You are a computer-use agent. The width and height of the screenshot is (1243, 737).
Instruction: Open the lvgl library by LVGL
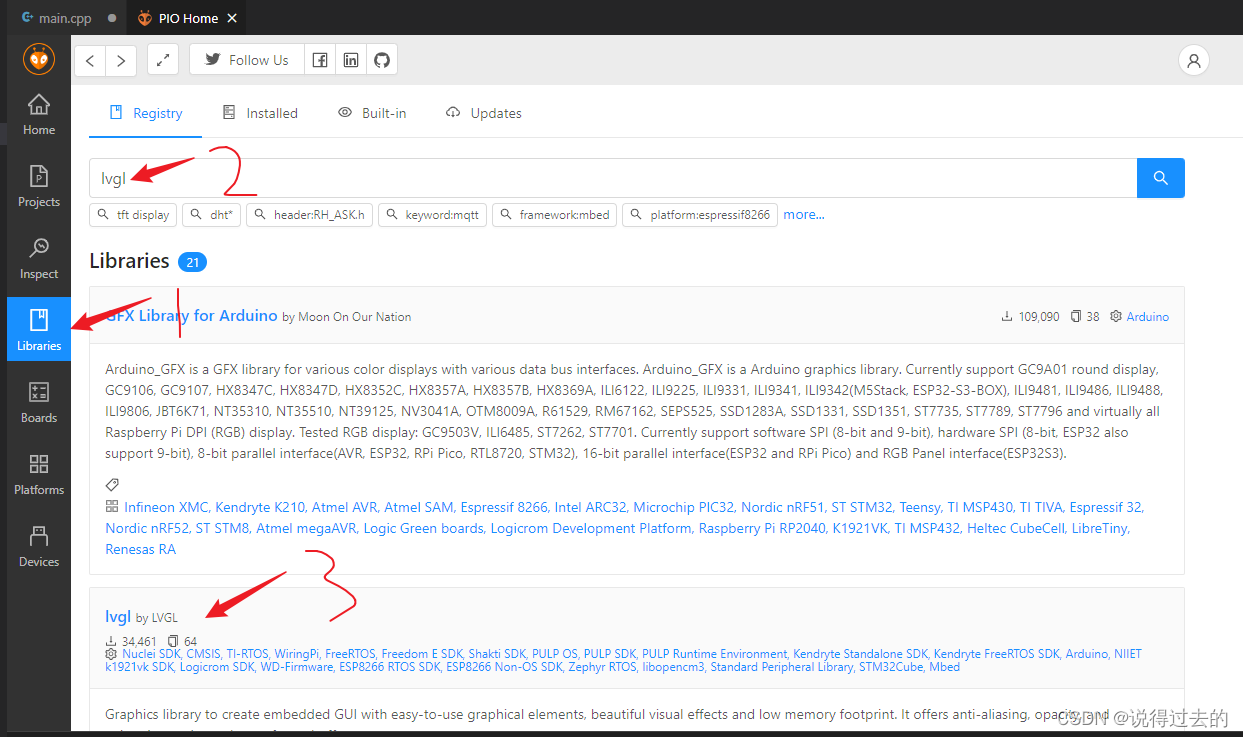118,616
